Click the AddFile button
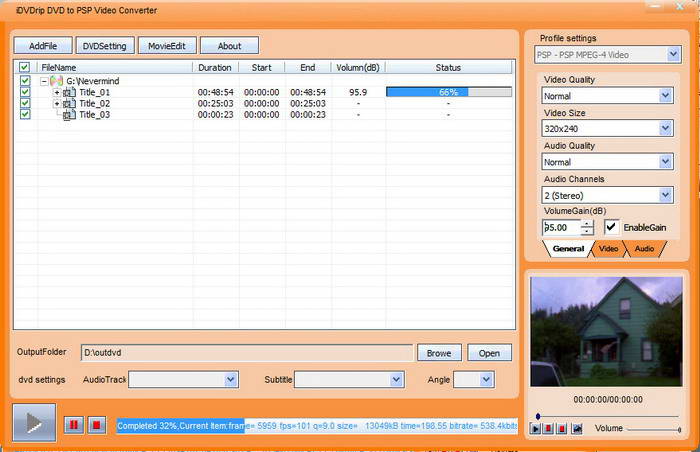The image size is (700, 452). [43, 46]
